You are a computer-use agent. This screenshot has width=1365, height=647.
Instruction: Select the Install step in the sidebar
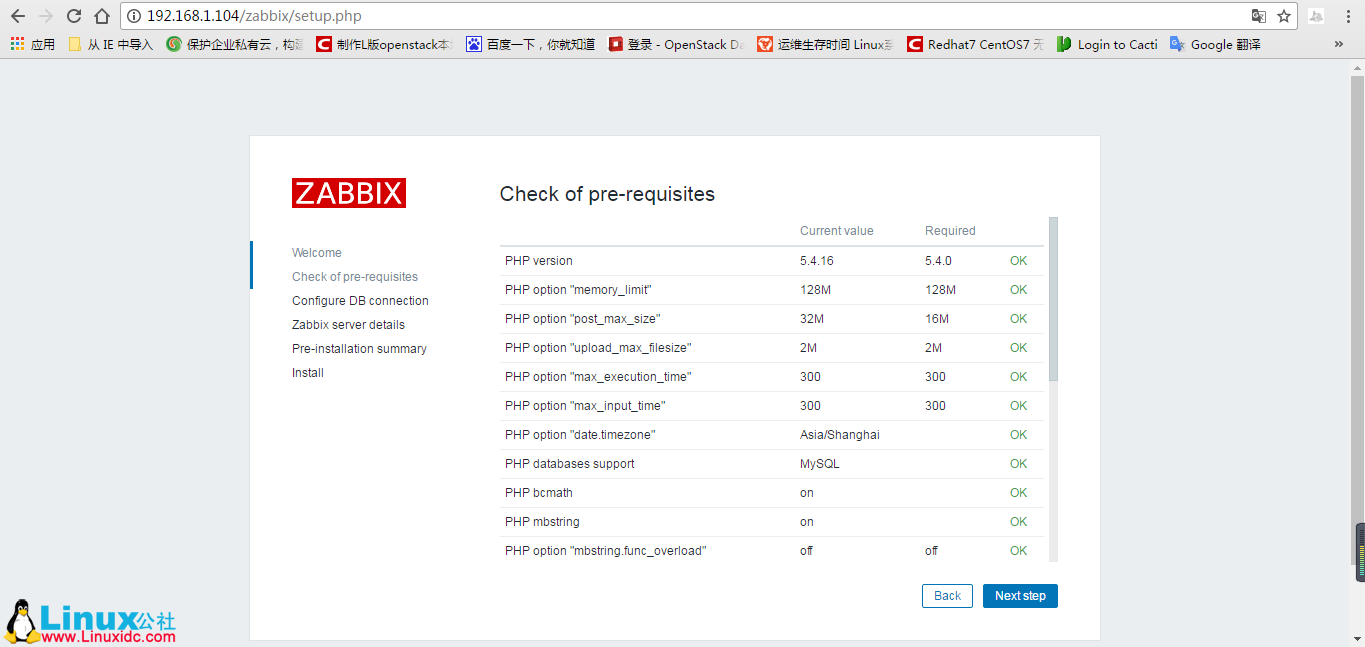307,372
